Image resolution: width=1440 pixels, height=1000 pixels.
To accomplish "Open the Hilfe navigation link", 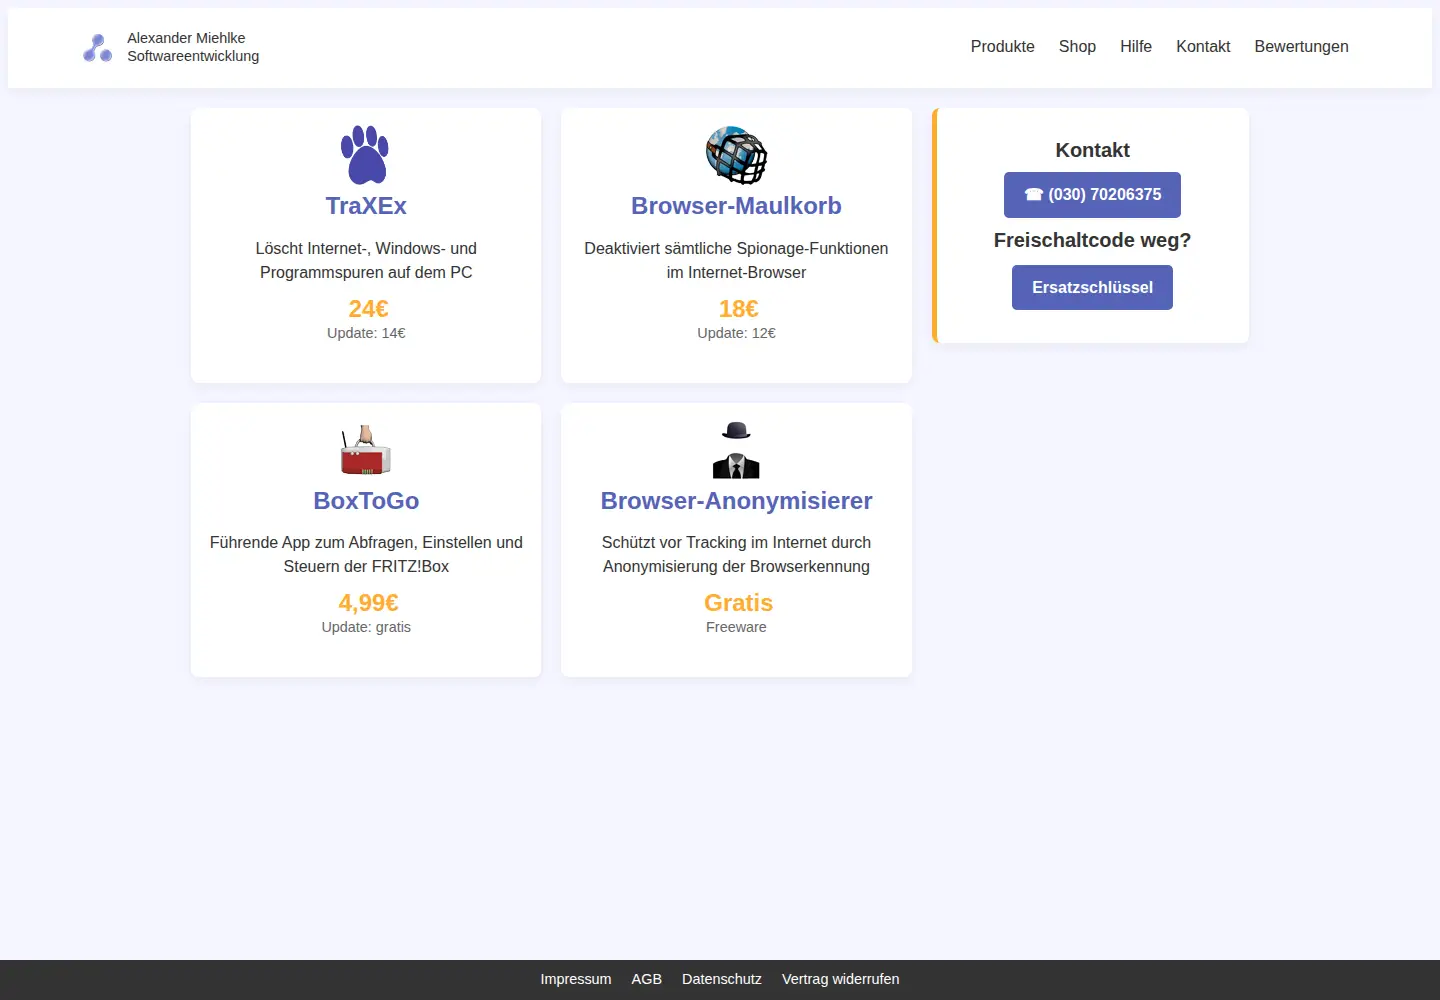I will pyautogui.click(x=1136, y=46).
